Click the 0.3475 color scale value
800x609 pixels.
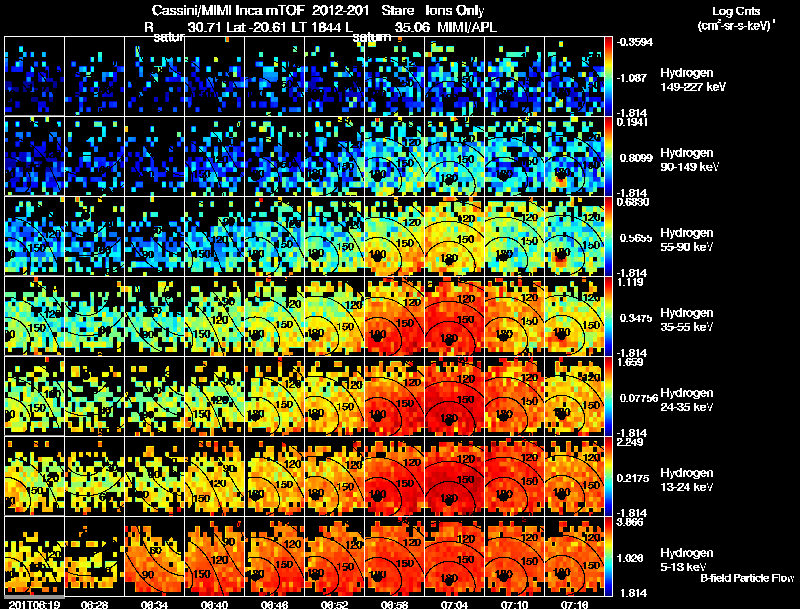[x=636, y=318]
